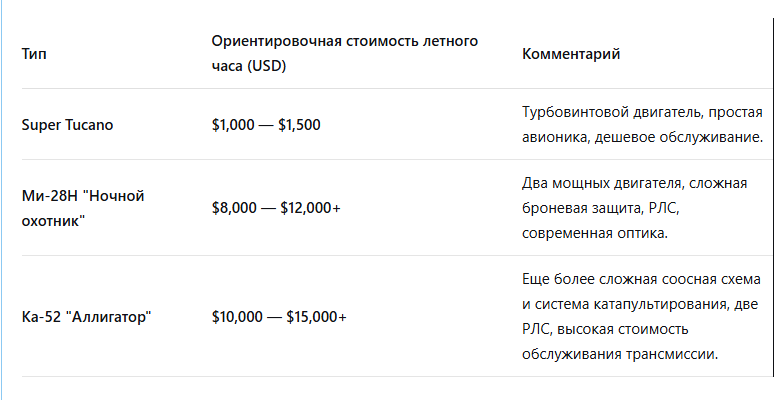Click the "Комментарий" column header

click(571, 54)
